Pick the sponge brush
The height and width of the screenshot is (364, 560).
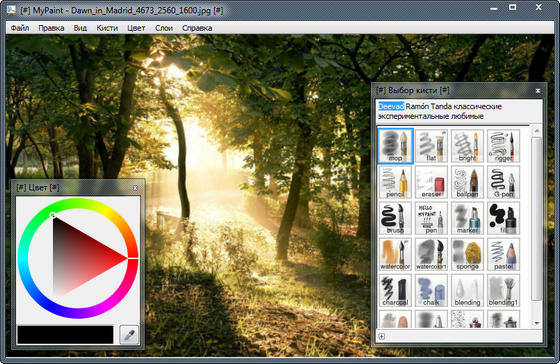468,254
